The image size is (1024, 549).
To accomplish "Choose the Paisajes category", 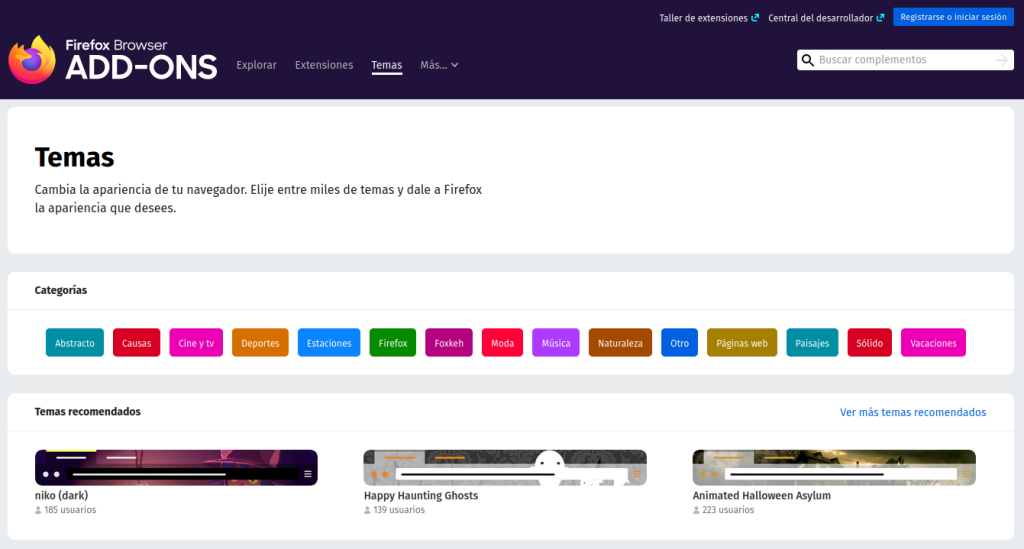I will click(x=812, y=343).
